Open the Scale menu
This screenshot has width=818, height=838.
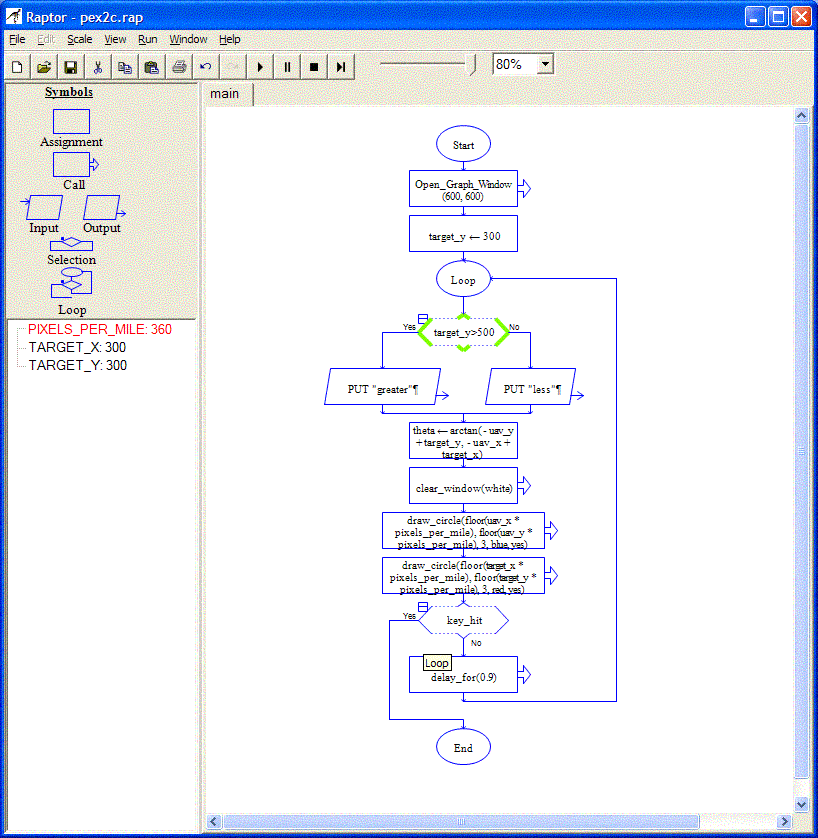[79, 40]
